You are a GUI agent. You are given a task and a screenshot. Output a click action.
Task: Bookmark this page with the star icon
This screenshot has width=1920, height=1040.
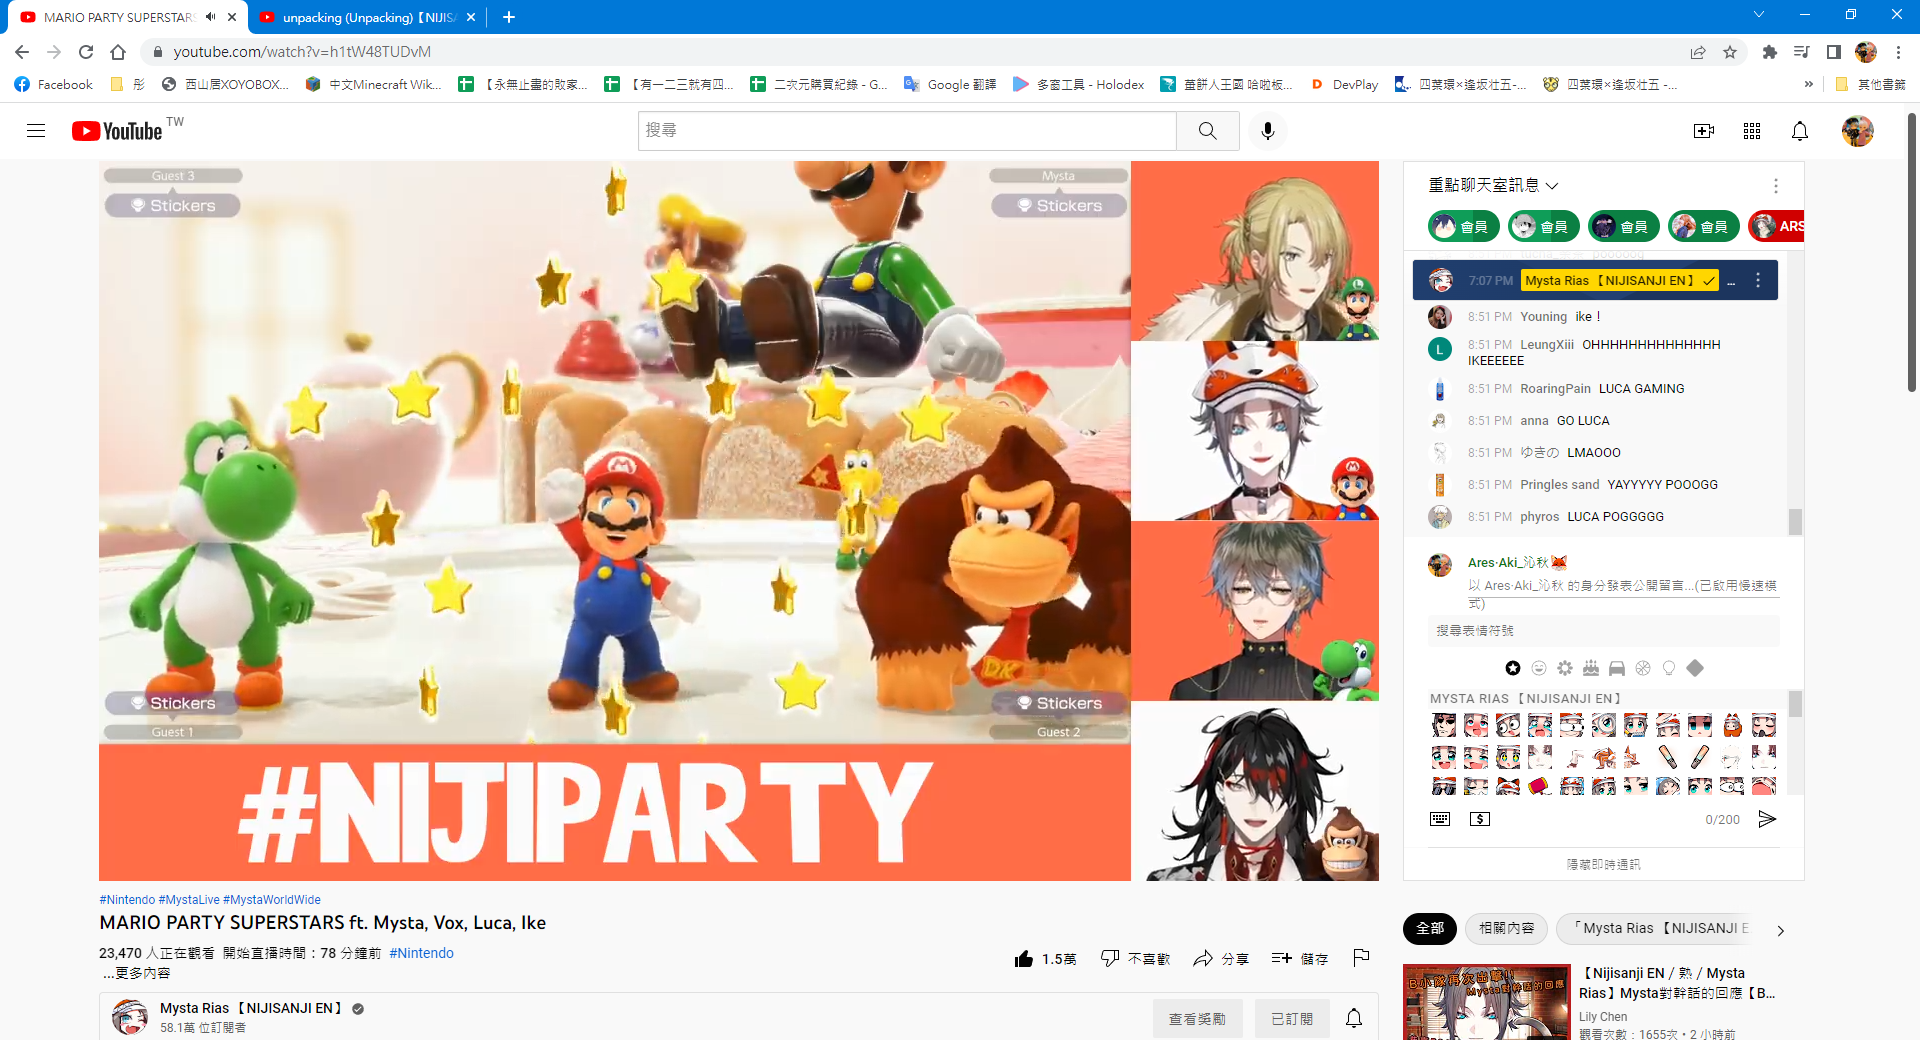point(1730,52)
